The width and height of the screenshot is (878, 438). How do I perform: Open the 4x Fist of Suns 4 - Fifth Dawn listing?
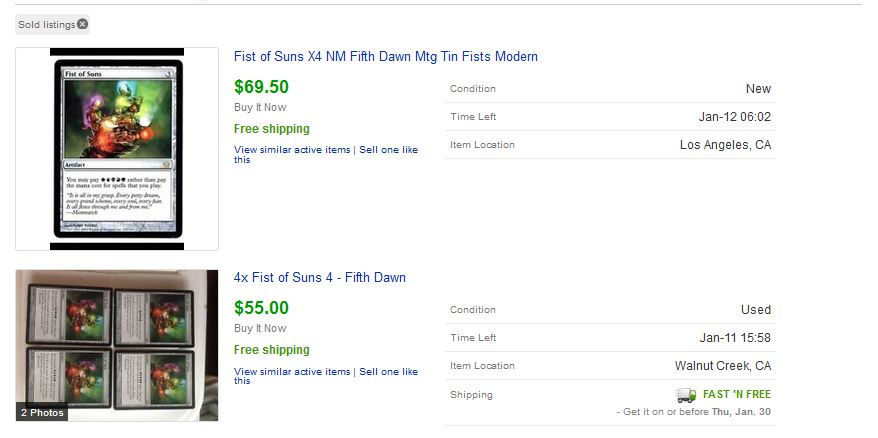click(x=319, y=278)
